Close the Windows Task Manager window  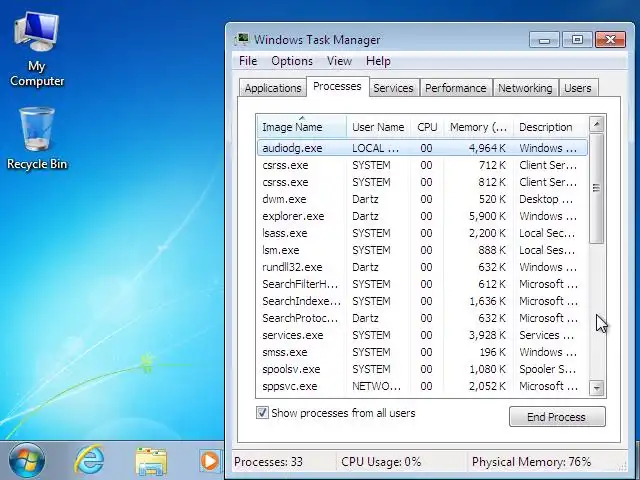tap(611, 40)
